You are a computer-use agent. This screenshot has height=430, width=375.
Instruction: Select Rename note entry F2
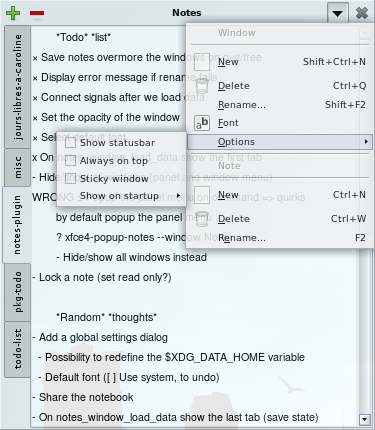pyautogui.click(x=279, y=238)
